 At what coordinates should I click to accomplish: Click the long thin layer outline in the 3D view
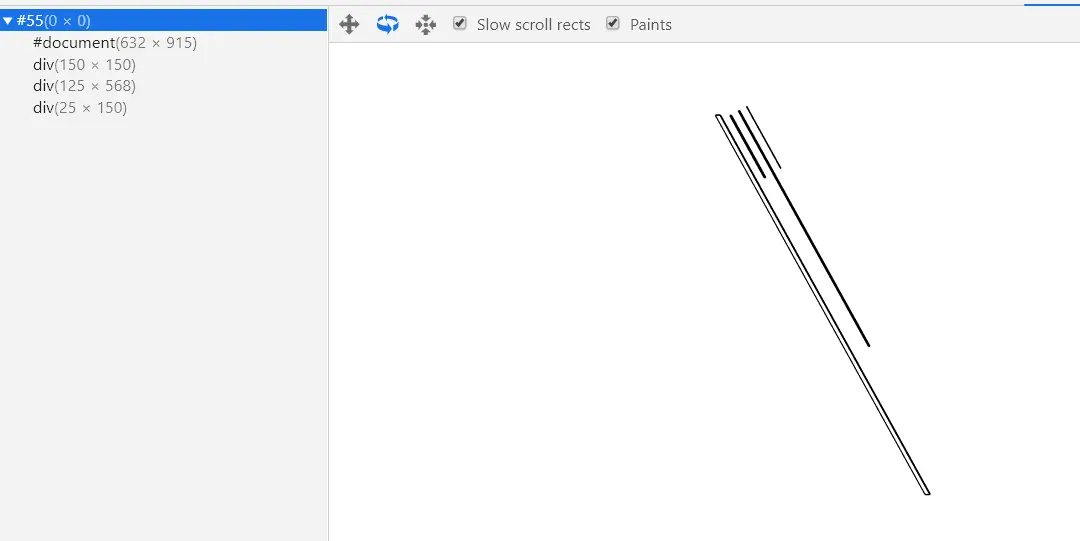point(823,305)
